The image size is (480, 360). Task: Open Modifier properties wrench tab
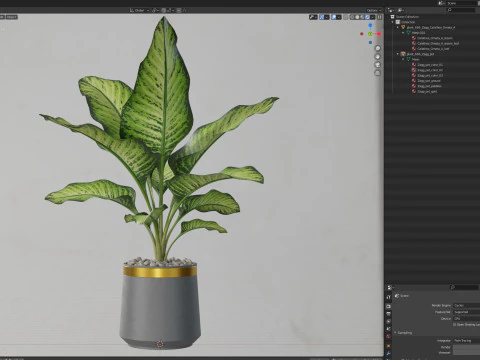pos(388,353)
